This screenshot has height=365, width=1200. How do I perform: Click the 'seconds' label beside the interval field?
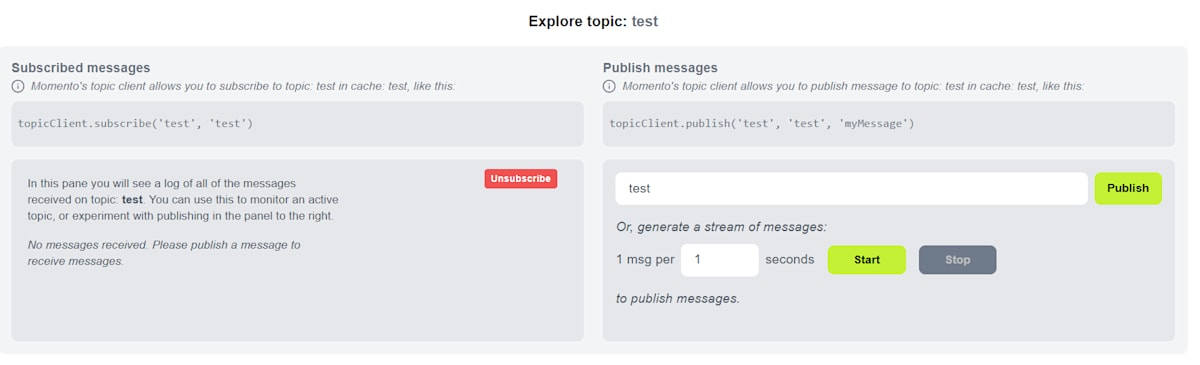click(789, 260)
